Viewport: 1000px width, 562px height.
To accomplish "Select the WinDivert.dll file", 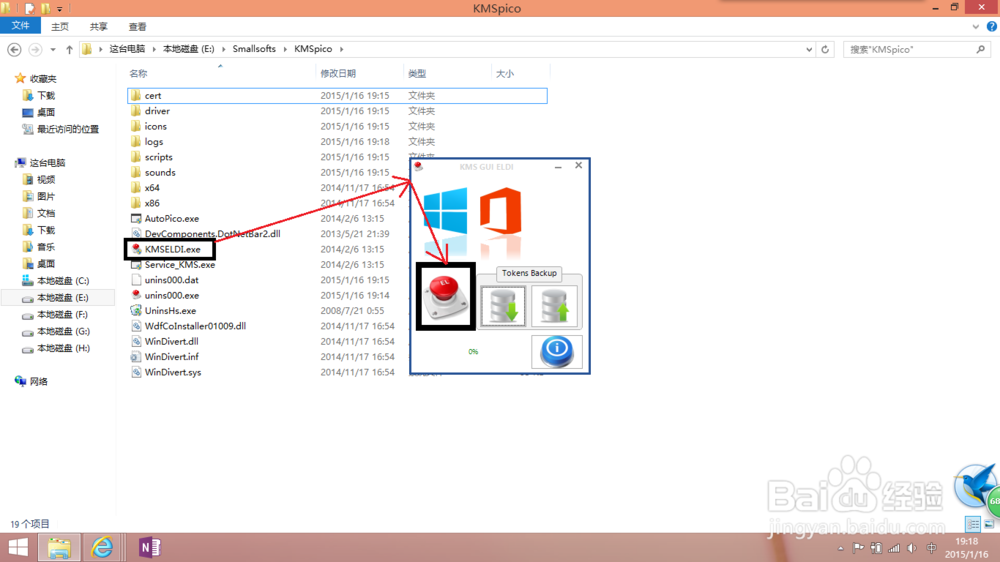I will [x=171, y=341].
